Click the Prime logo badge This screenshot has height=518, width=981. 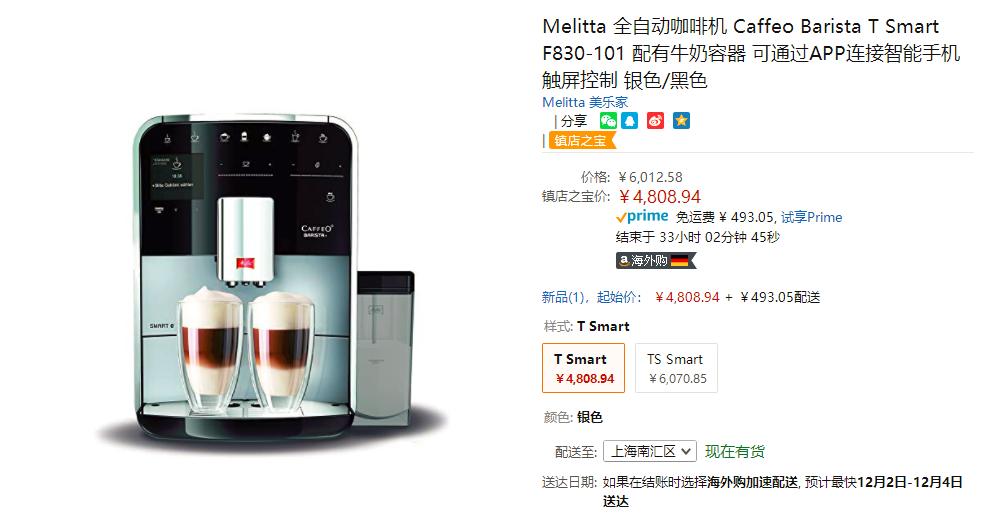coord(642,217)
